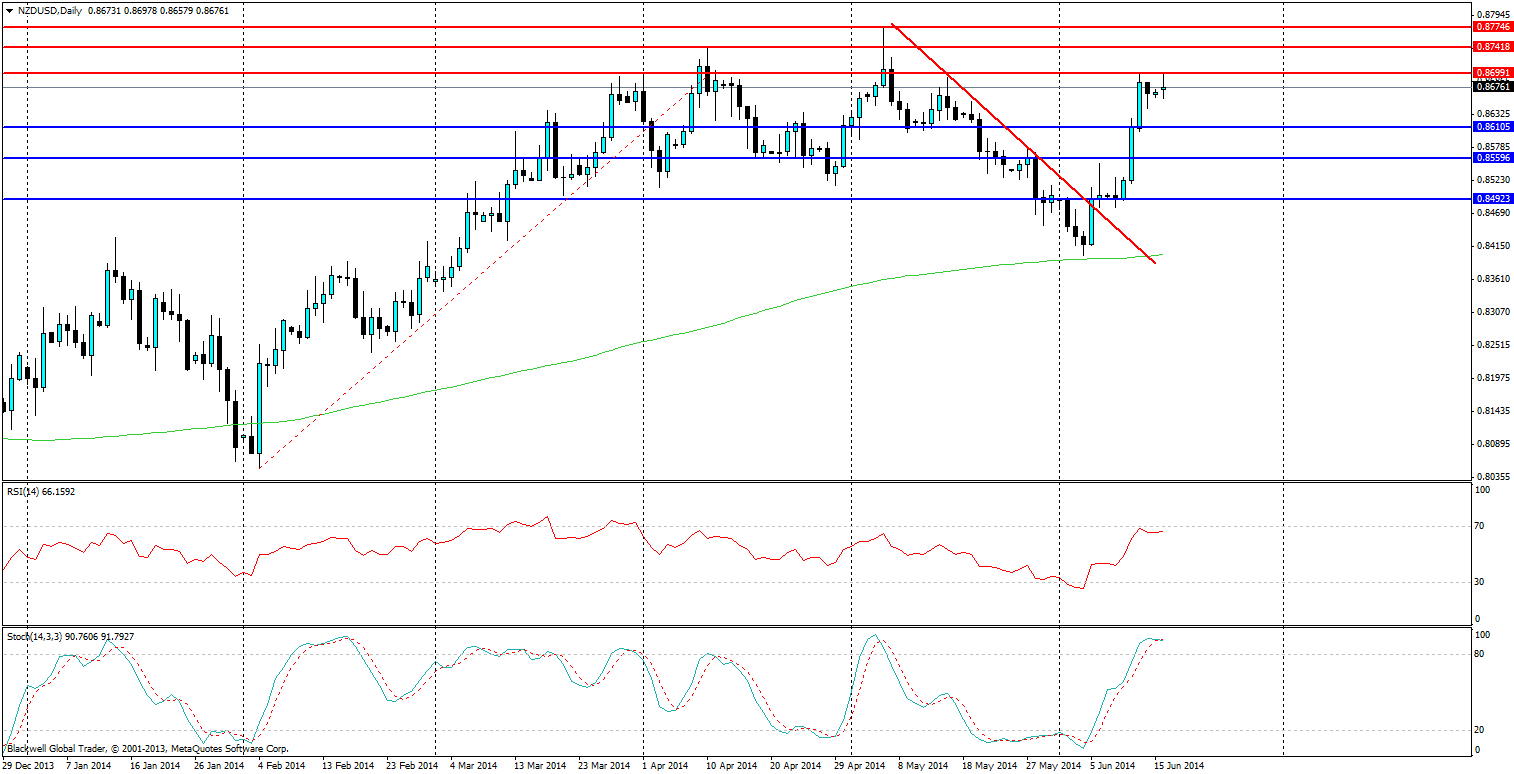The image size is (1514, 774).
Task: Click the 23 Feb 2014 date label
Action: 413,766
